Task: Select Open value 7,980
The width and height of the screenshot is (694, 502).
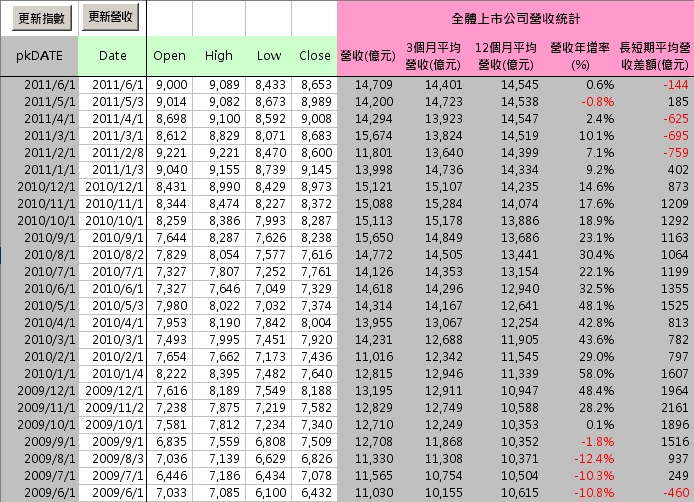Action: 170,305
